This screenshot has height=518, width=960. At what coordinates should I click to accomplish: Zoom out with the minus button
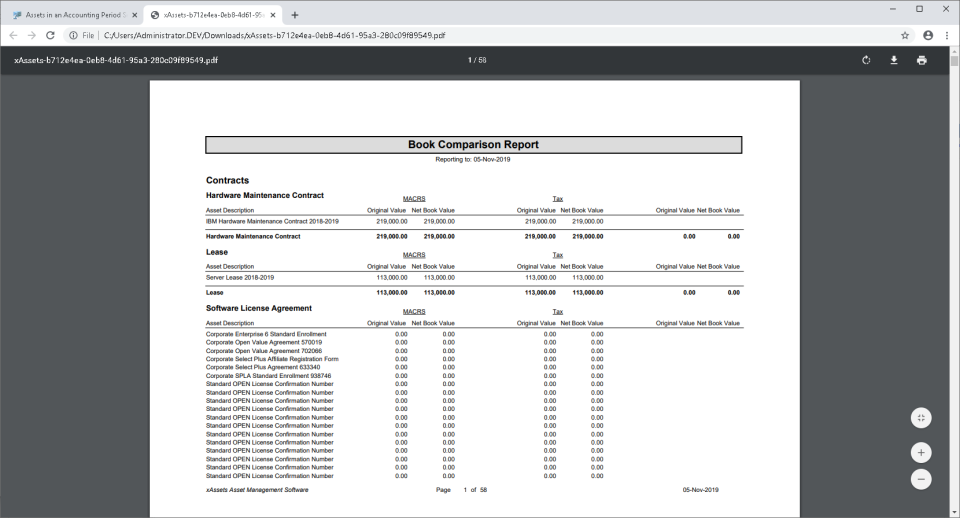(x=921, y=479)
